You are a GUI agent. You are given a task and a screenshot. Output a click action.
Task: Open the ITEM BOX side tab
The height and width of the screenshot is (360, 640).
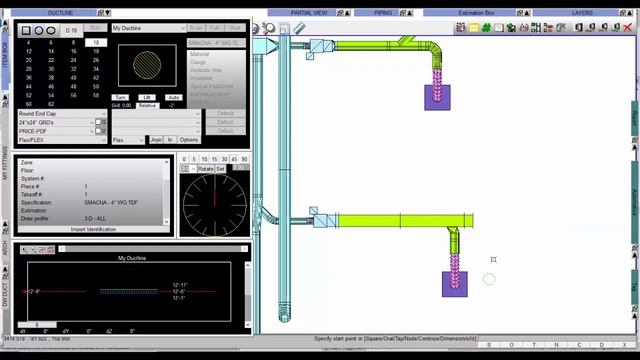coord(5,55)
